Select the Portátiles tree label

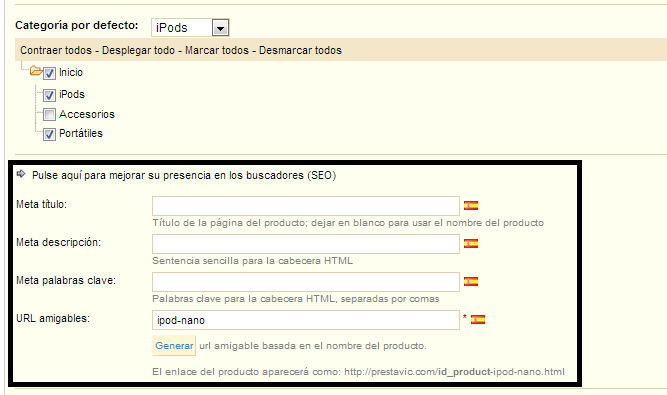click(81, 133)
